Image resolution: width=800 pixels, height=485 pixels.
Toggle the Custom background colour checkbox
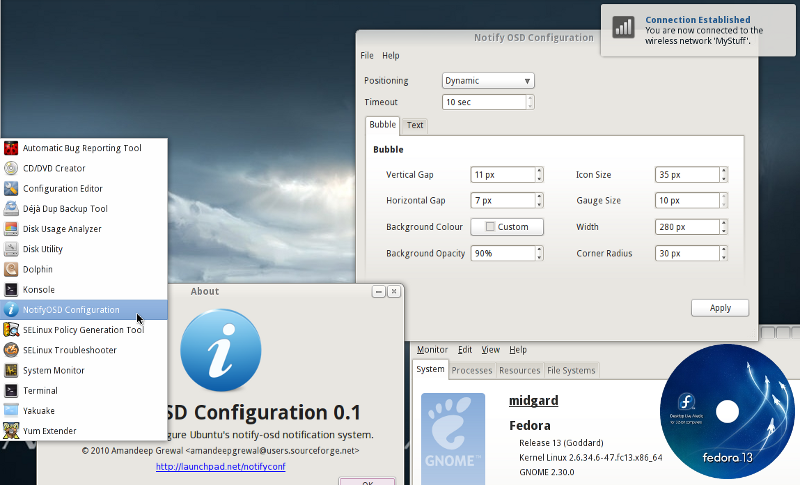(490, 226)
